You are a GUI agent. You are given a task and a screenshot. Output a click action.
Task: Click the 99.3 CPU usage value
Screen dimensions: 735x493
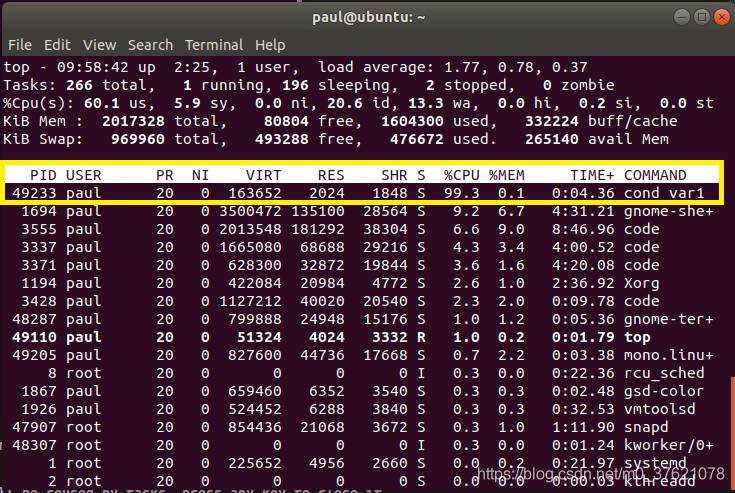(462, 193)
